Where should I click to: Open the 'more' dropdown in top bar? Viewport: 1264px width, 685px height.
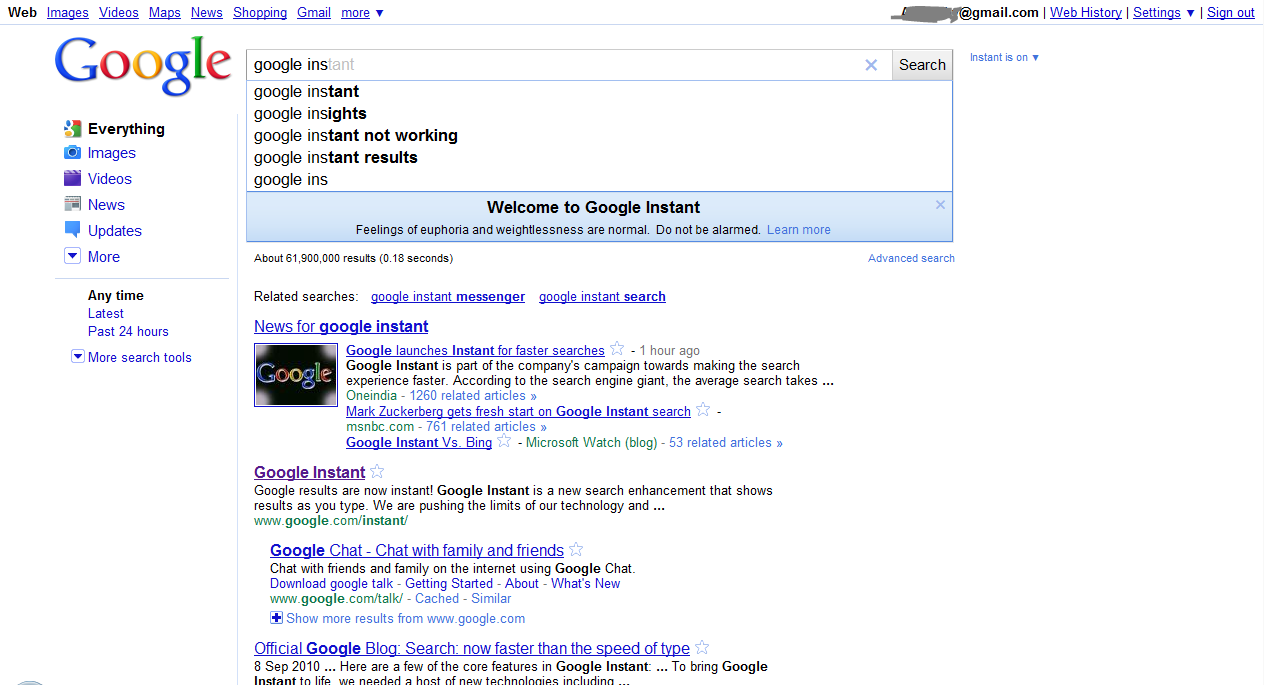[362, 13]
